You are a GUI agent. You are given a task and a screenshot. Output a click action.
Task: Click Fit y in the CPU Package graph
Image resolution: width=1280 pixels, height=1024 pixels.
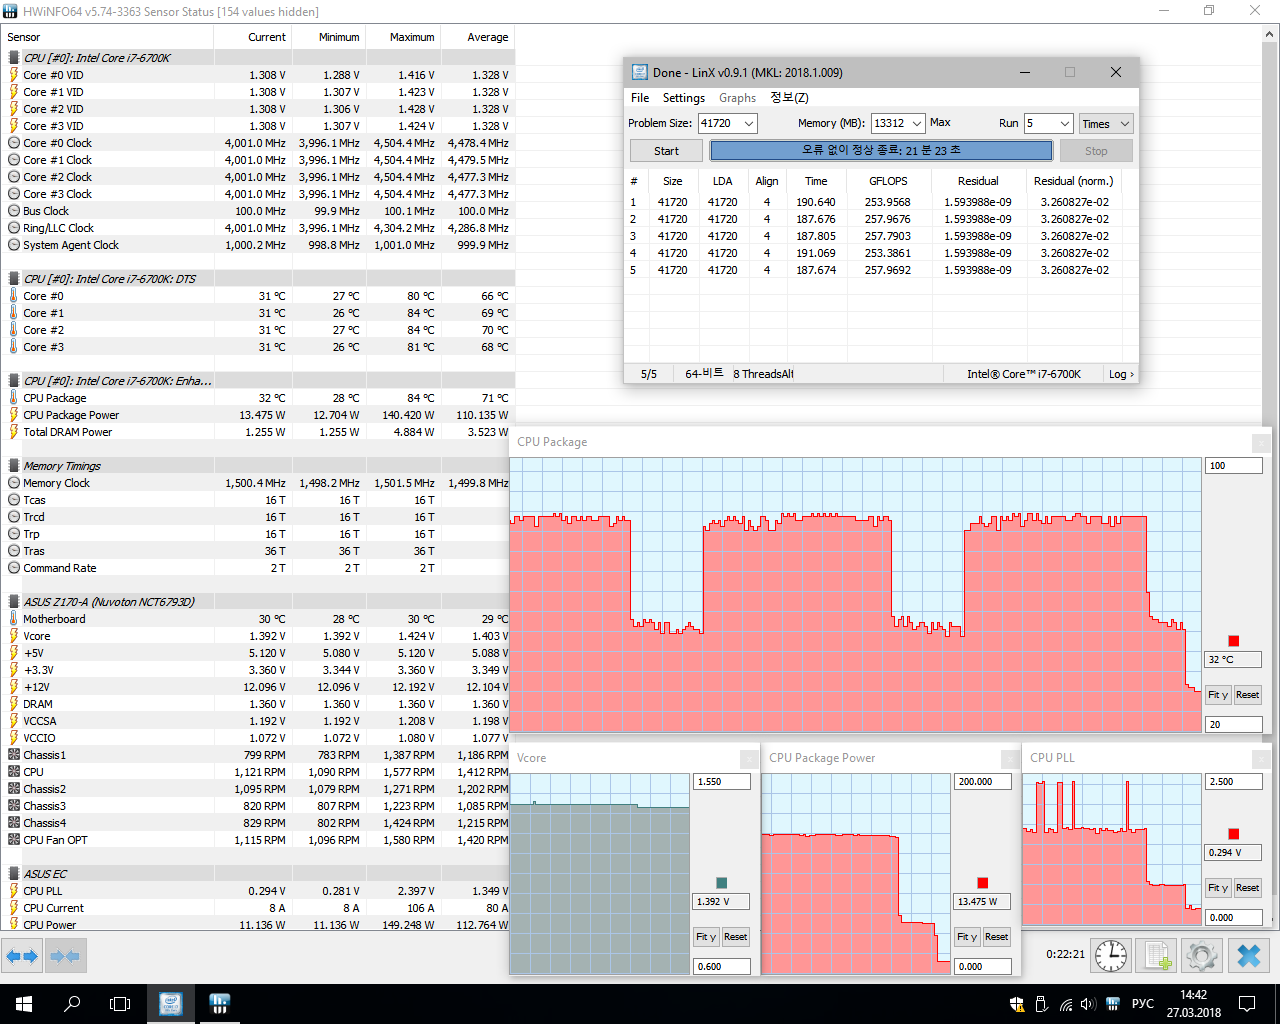1217,695
